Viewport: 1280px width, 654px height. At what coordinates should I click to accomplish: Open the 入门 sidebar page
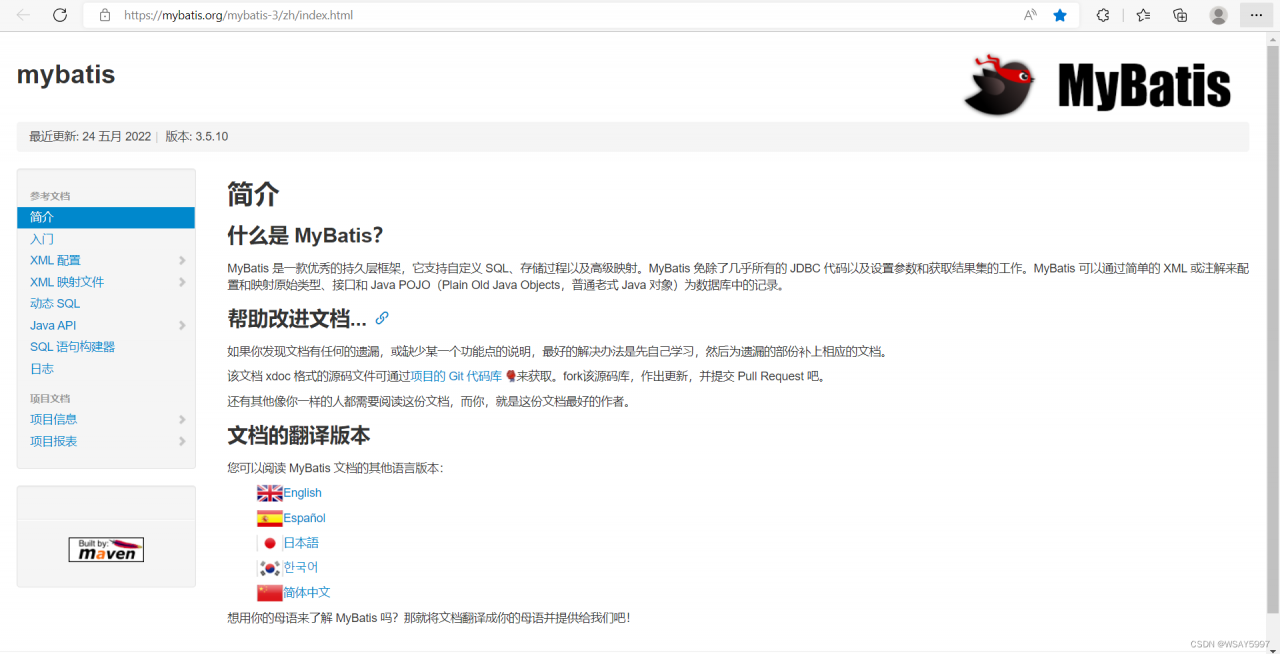(x=42, y=239)
